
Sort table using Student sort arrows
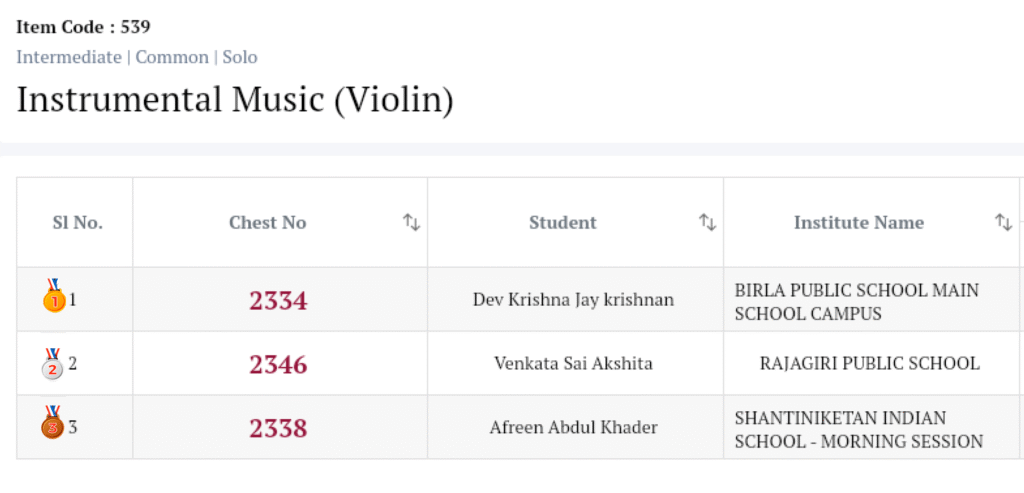(x=707, y=222)
